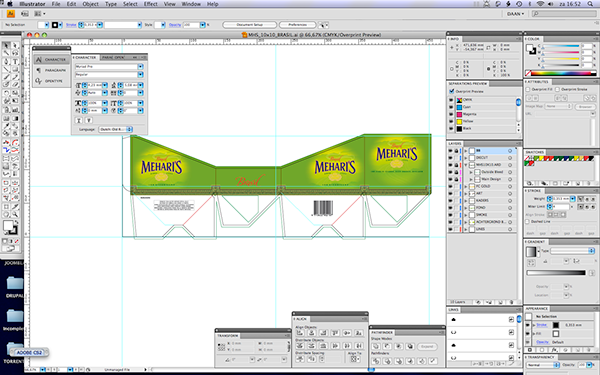Select the Magic Wand tool
The width and height of the screenshot is (600, 375).
tap(7, 53)
